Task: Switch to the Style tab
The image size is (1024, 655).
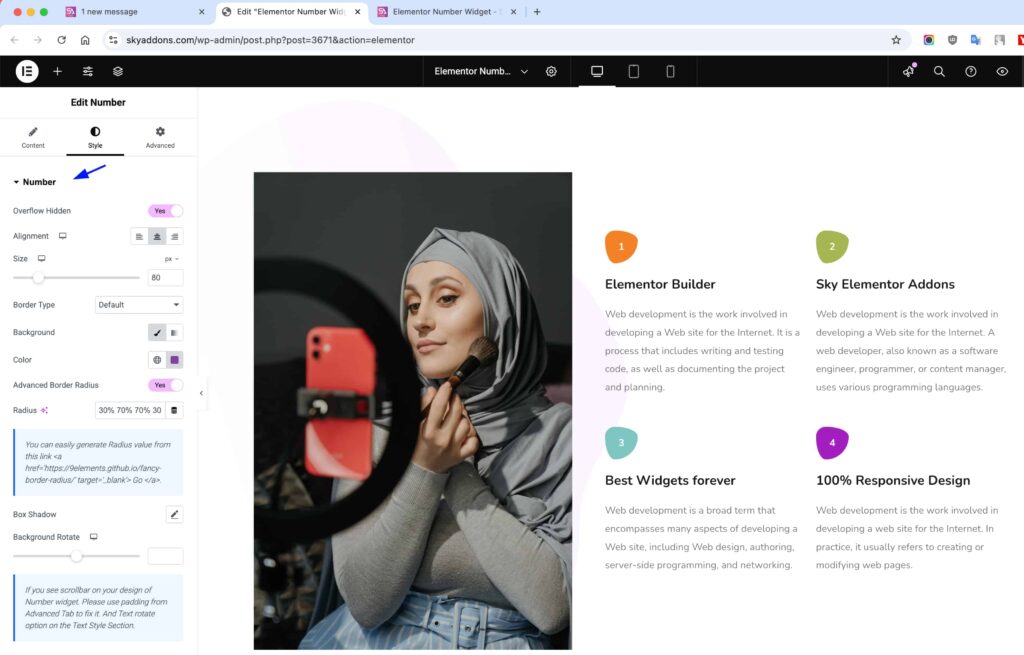Action: coord(95,137)
